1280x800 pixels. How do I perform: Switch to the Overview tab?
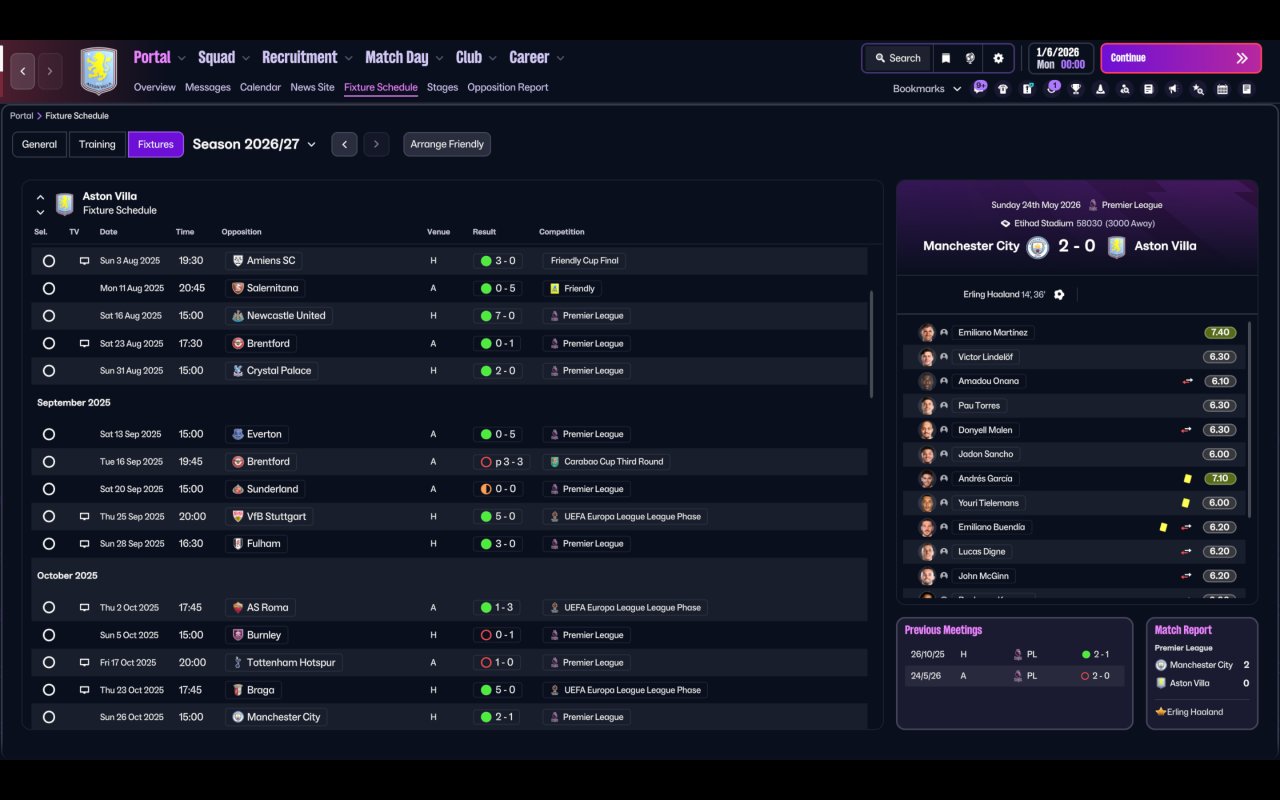tap(155, 88)
